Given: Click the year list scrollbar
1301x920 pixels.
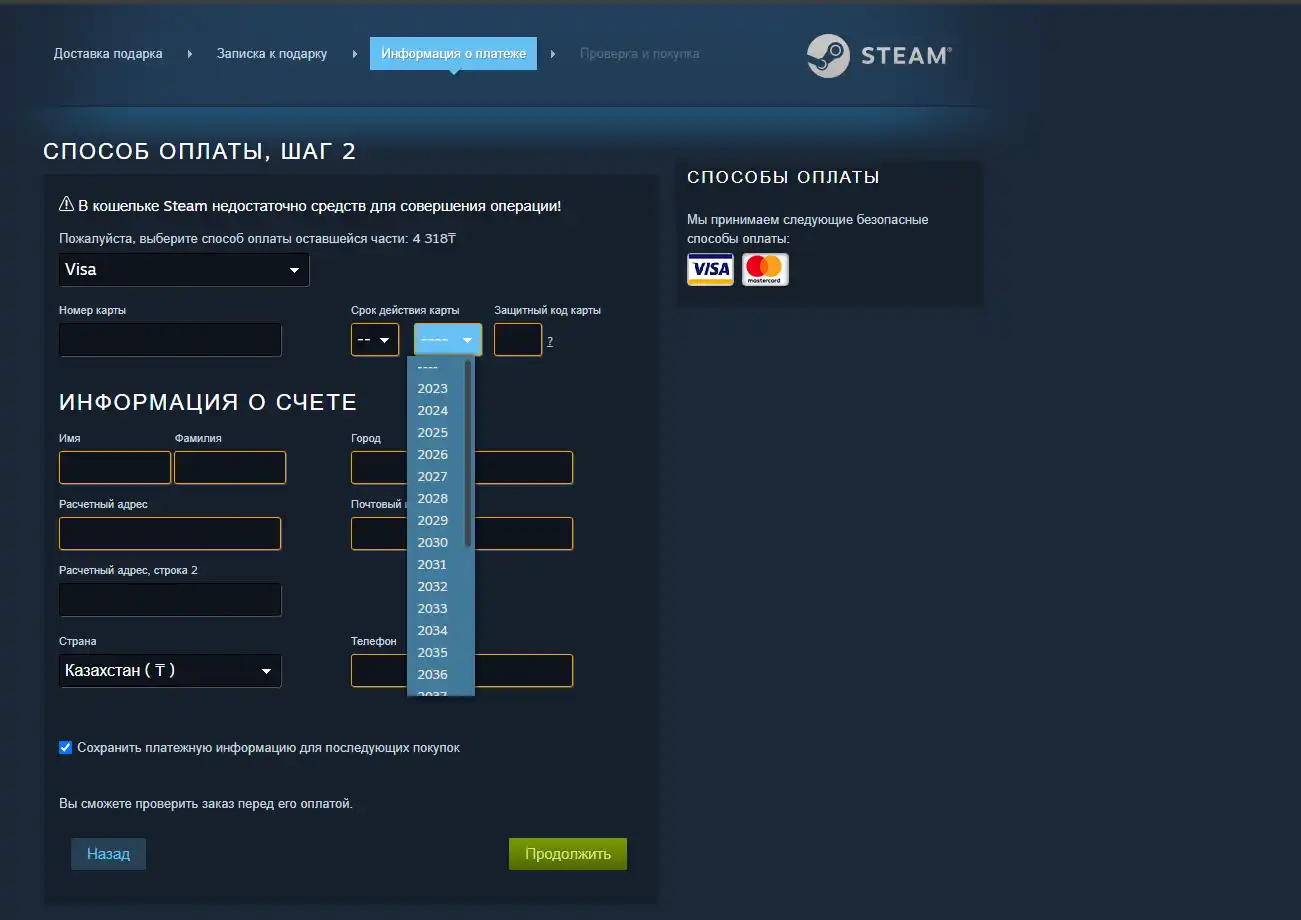Looking at the screenshot, I should tap(468, 453).
